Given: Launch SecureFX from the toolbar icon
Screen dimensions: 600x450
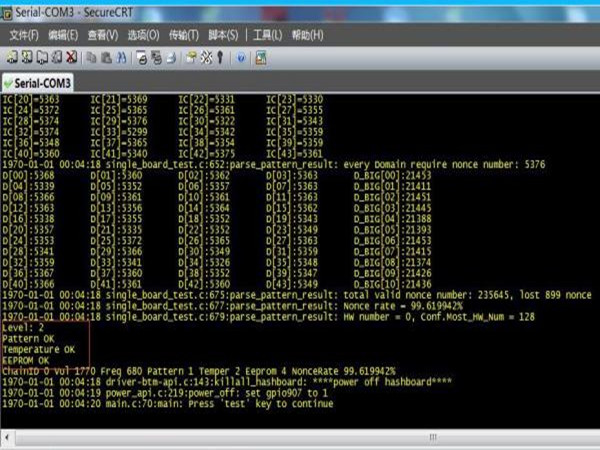Looking at the screenshot, I should tap(261, 57).
